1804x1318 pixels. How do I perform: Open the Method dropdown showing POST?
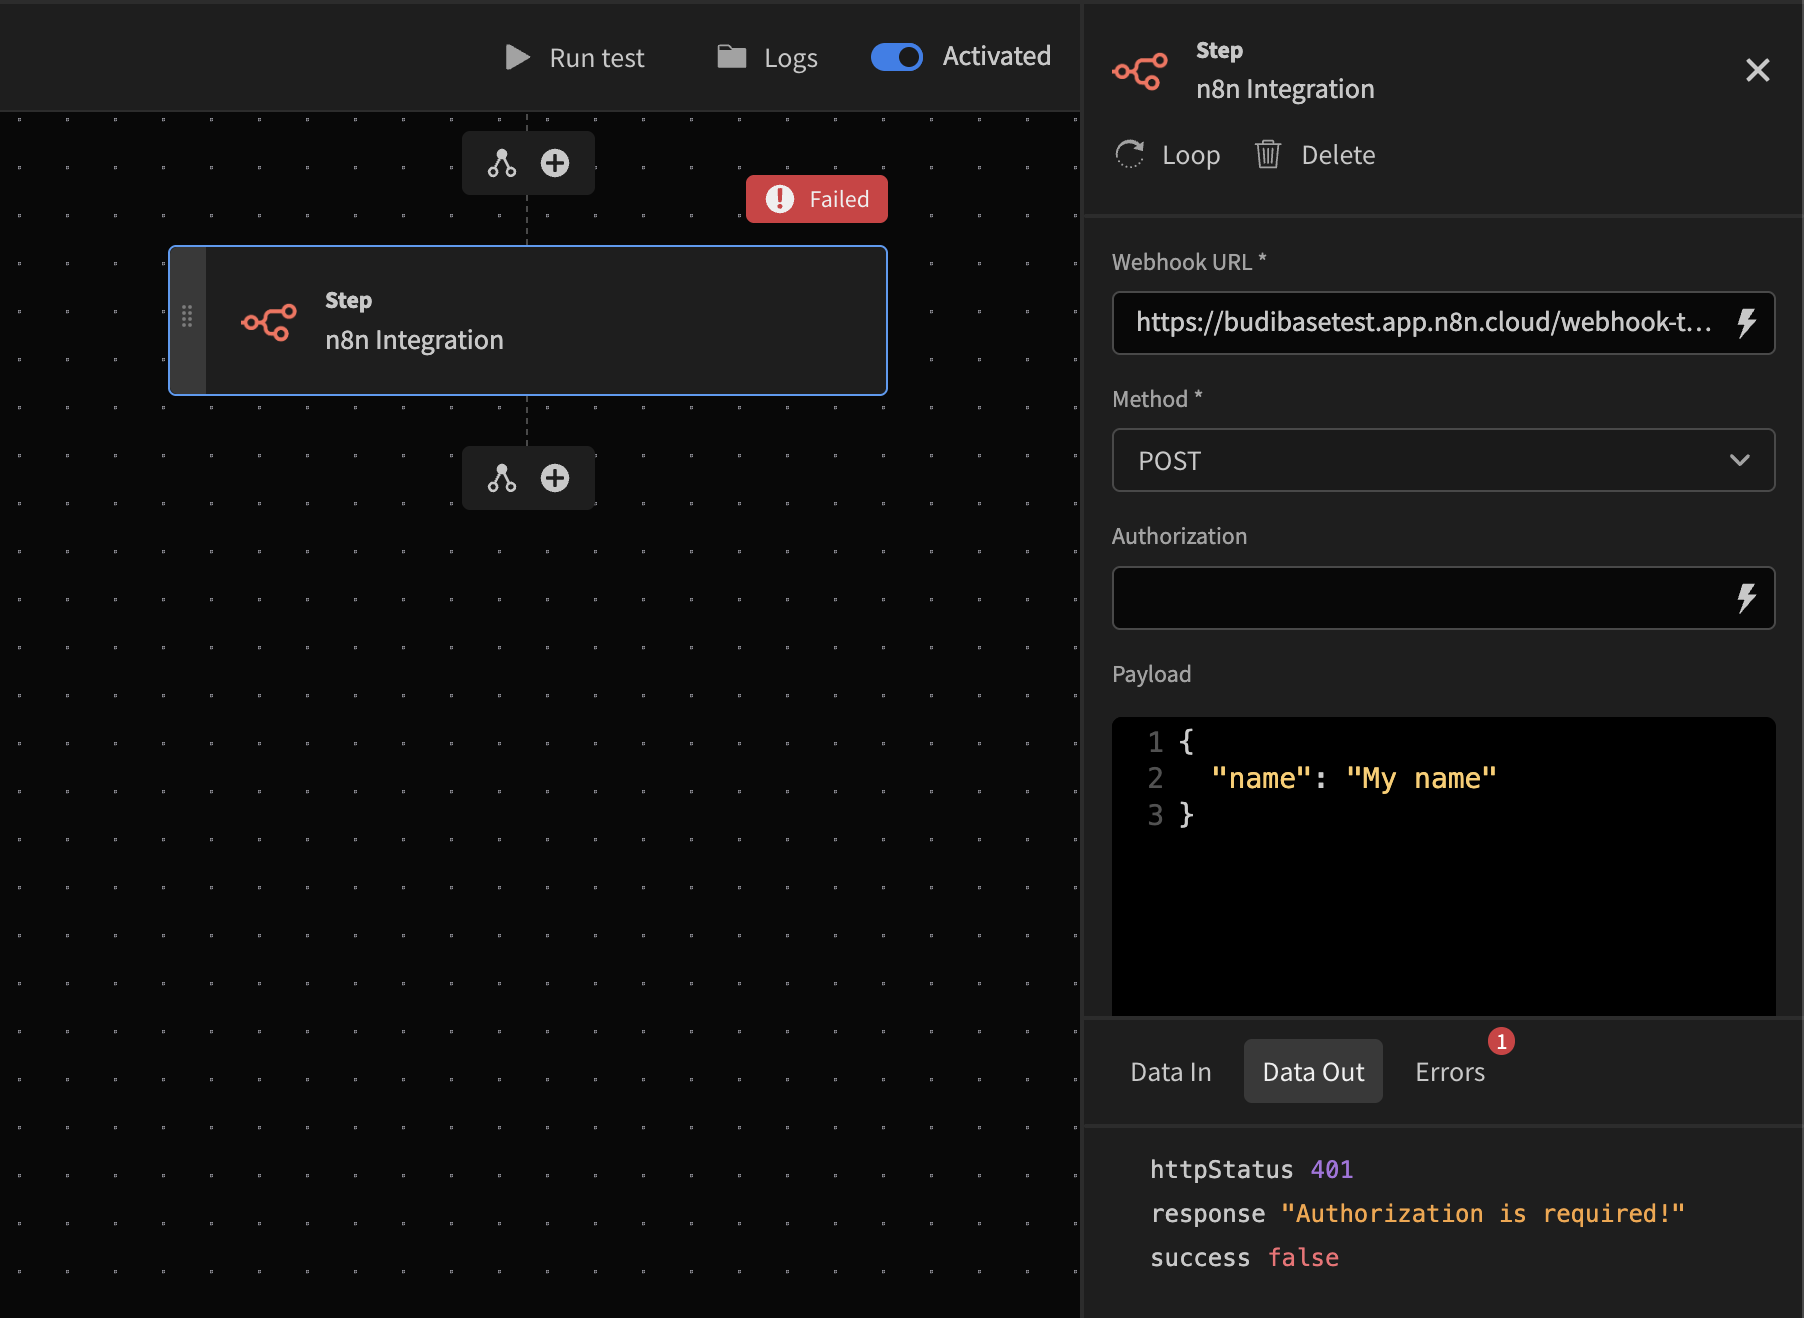[1443, 460]
